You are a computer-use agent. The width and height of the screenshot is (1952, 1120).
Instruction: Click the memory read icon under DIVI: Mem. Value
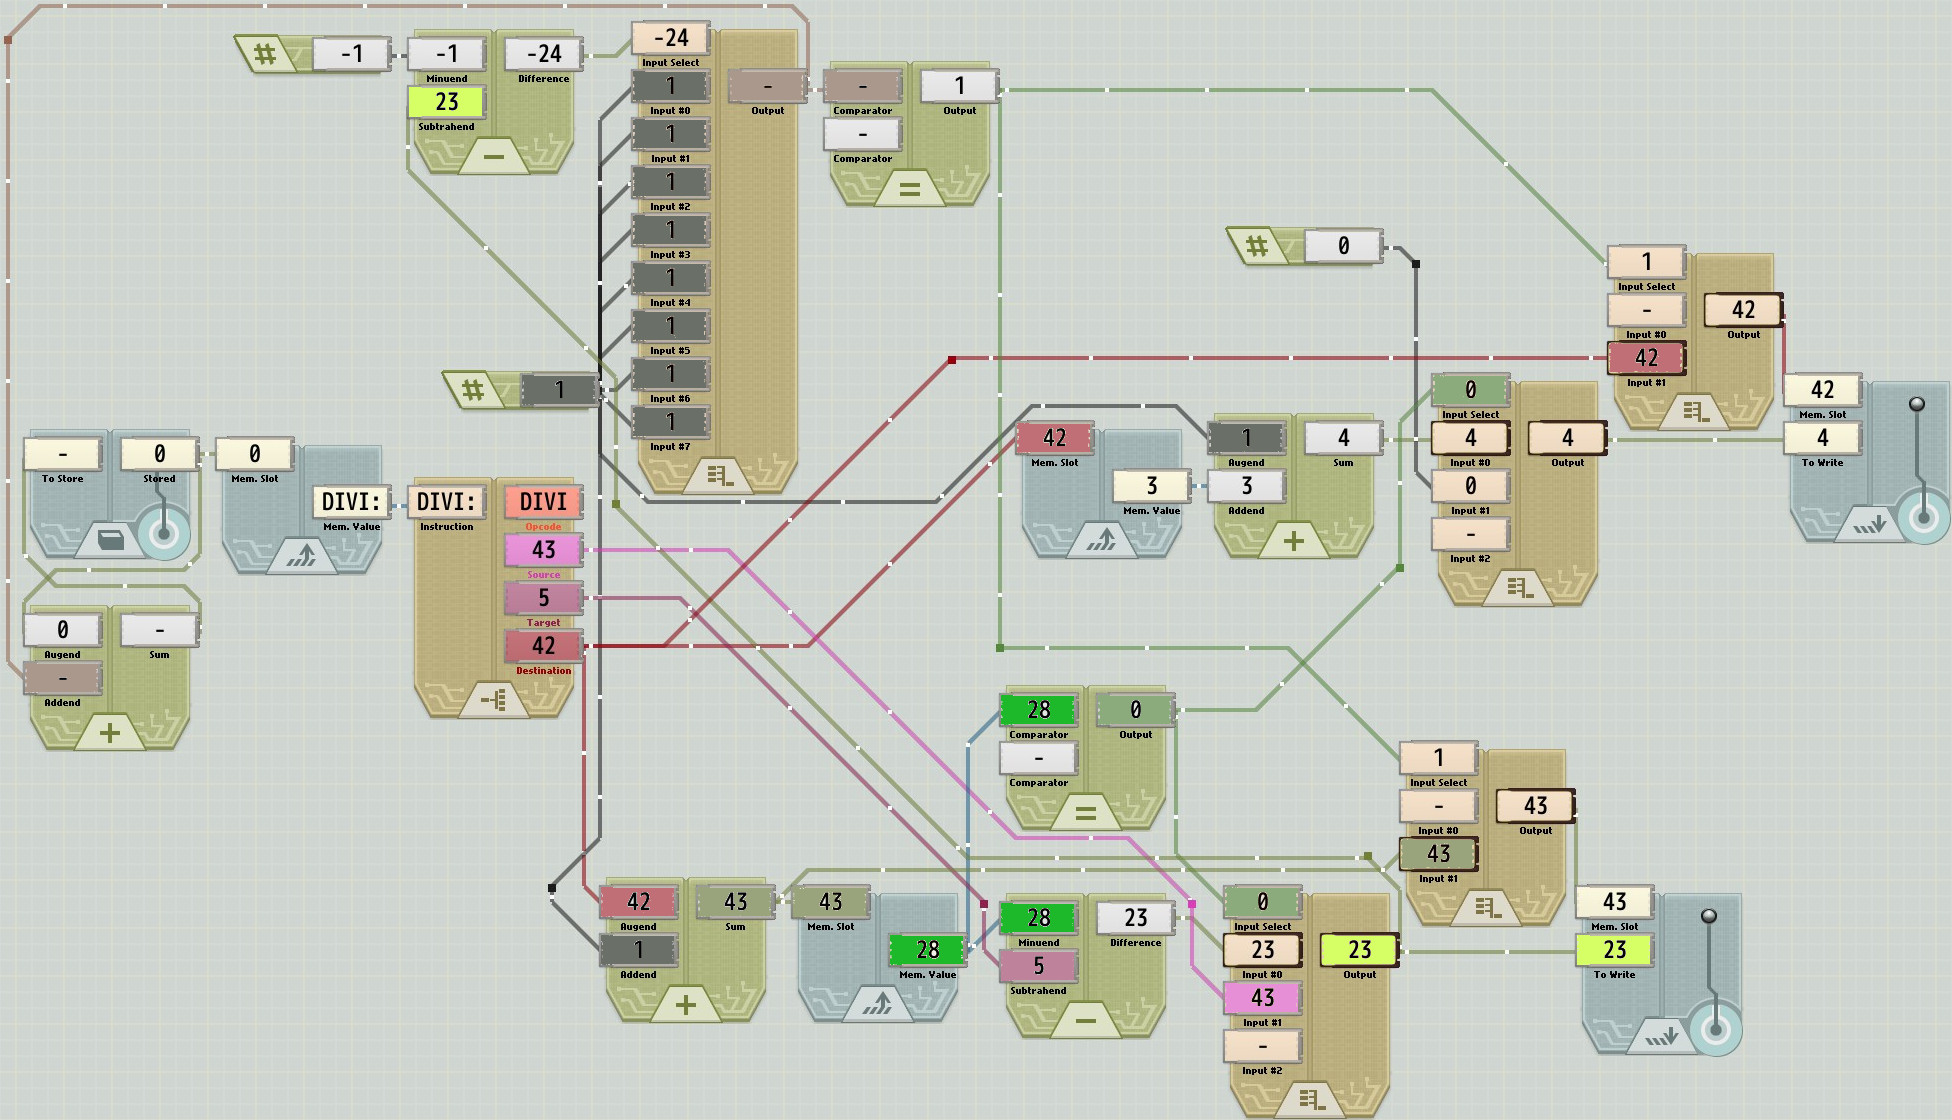(301, 556)
